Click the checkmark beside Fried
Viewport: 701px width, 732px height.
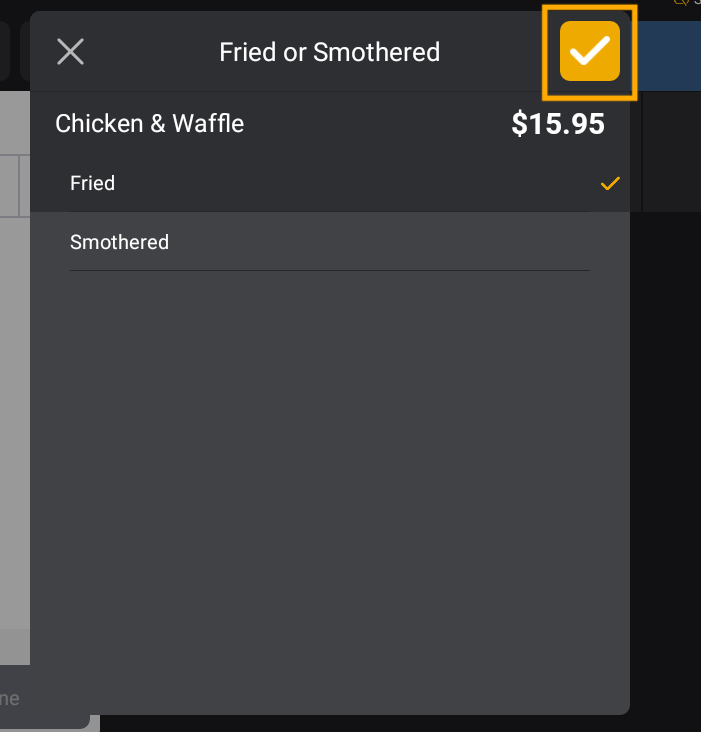[x=610, y=183]
